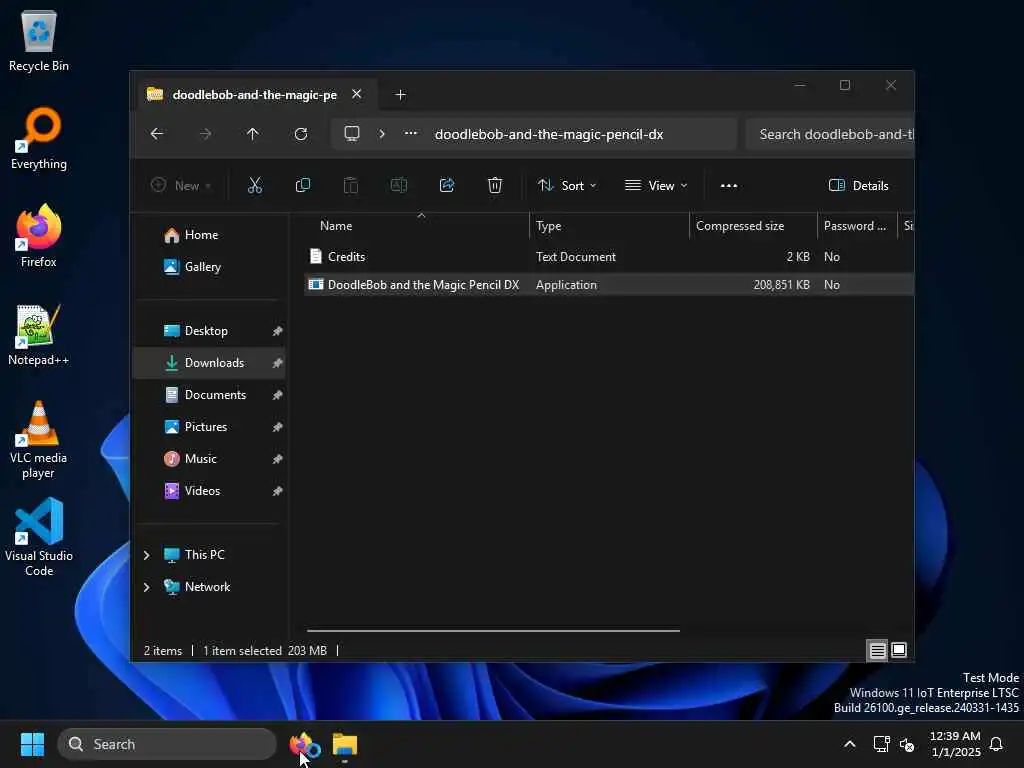Click the network status tray icon
This screenshot has height=768, width=1024.
point(882,744)
